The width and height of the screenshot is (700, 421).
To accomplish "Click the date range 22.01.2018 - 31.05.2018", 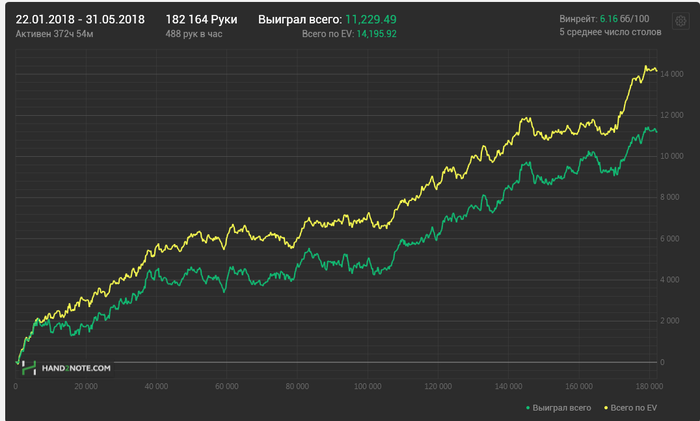I will (80, 20).
